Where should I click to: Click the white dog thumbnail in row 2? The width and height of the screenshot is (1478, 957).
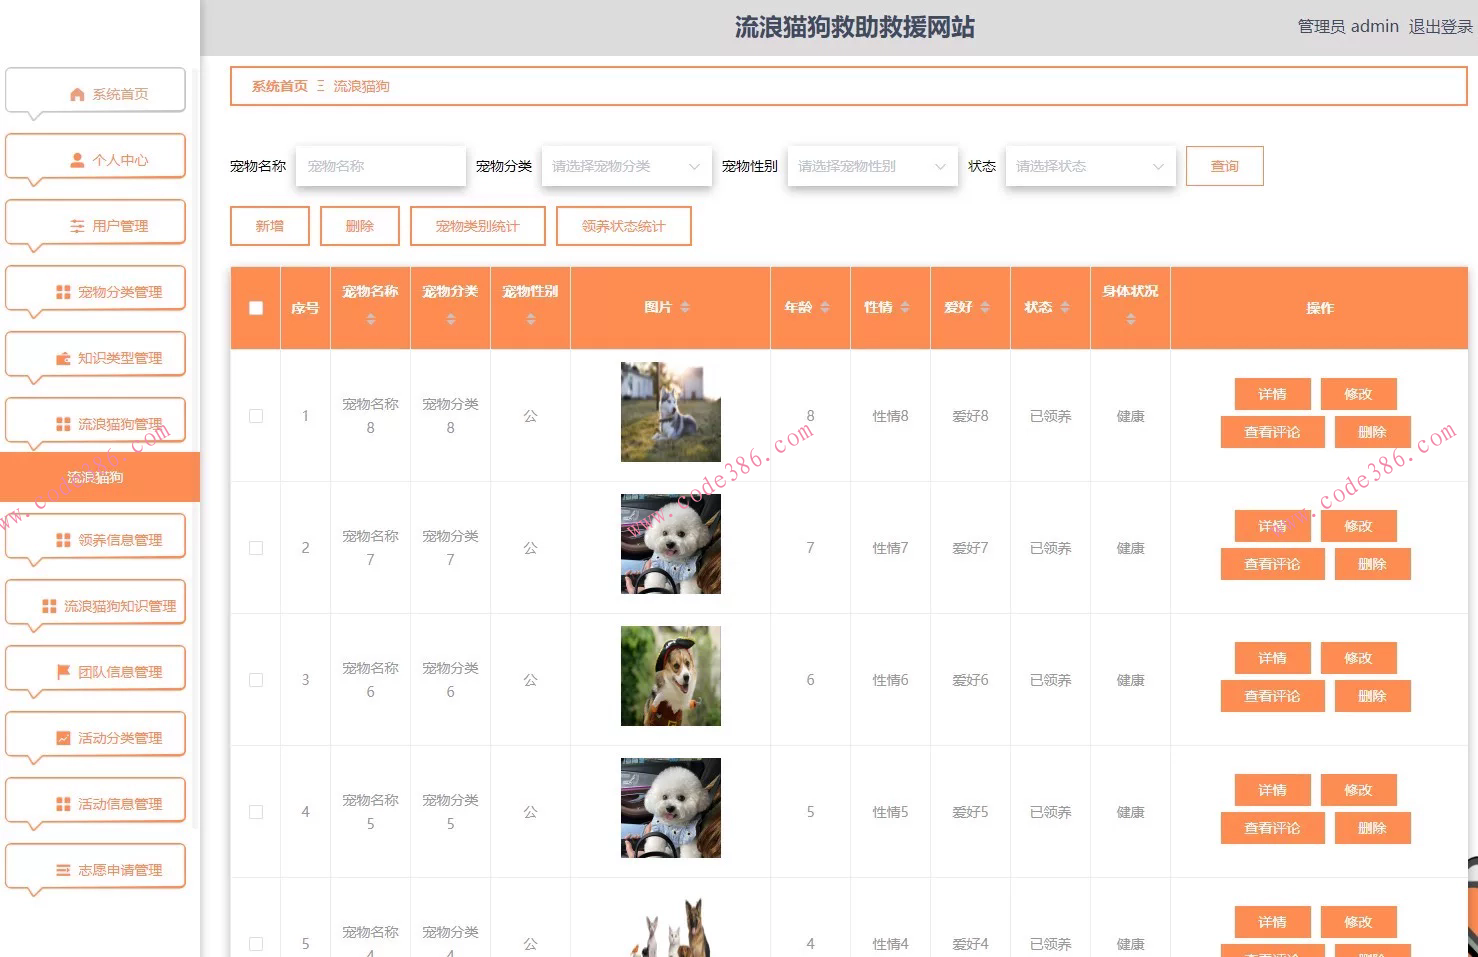[x=671, y=544]
